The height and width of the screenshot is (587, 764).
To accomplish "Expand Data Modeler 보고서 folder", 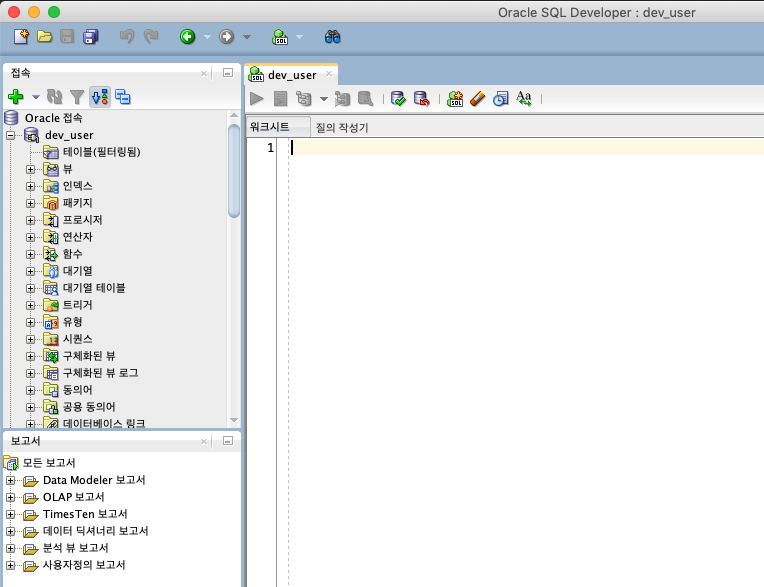I will (10, 481).
